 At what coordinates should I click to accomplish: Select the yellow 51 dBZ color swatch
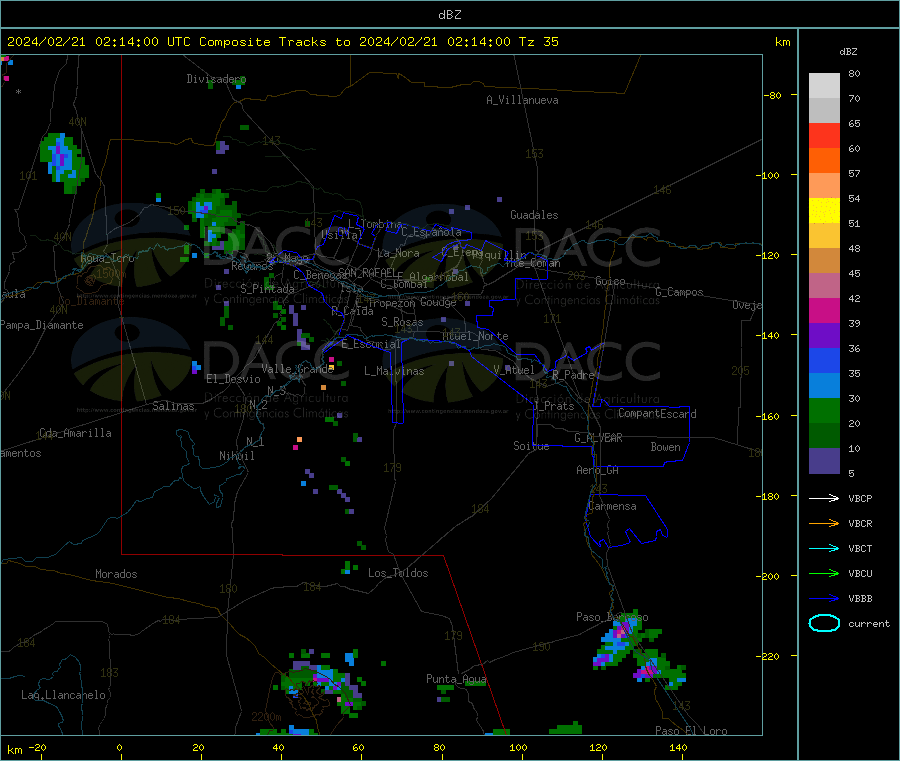824,211
